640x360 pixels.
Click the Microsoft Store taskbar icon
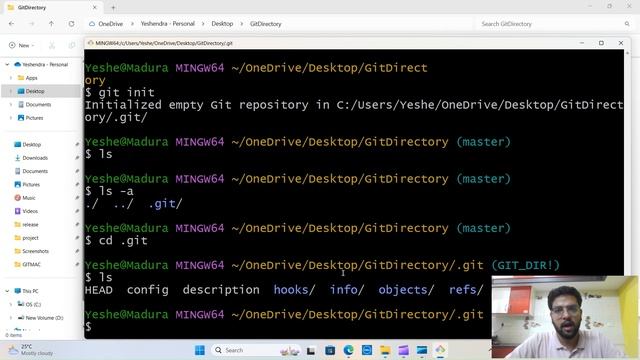tap(330, 350)
